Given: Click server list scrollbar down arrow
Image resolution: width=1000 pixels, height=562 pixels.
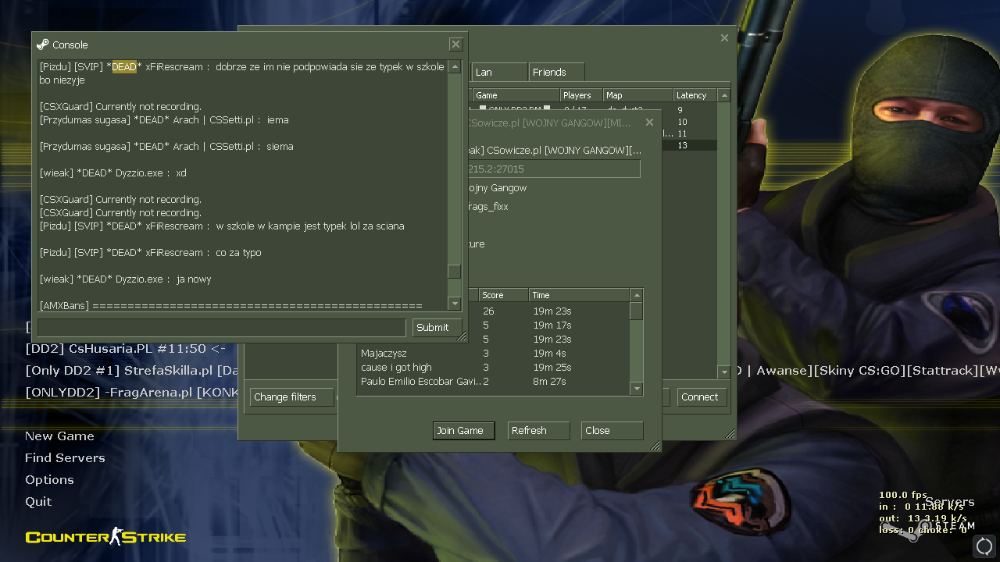Looking at the screenshot, I should (x=724, y=372).
